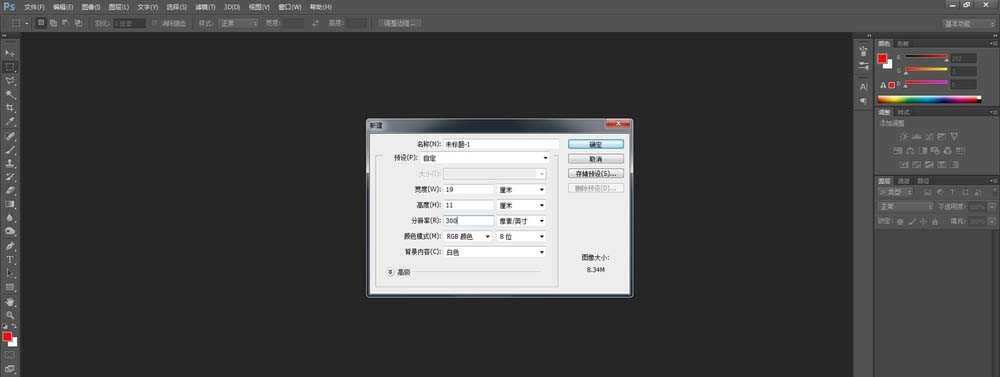This screenshot has height=377, width=1000.
Task: Select the Move tool in the toolbox
Action: coord(10,54)
